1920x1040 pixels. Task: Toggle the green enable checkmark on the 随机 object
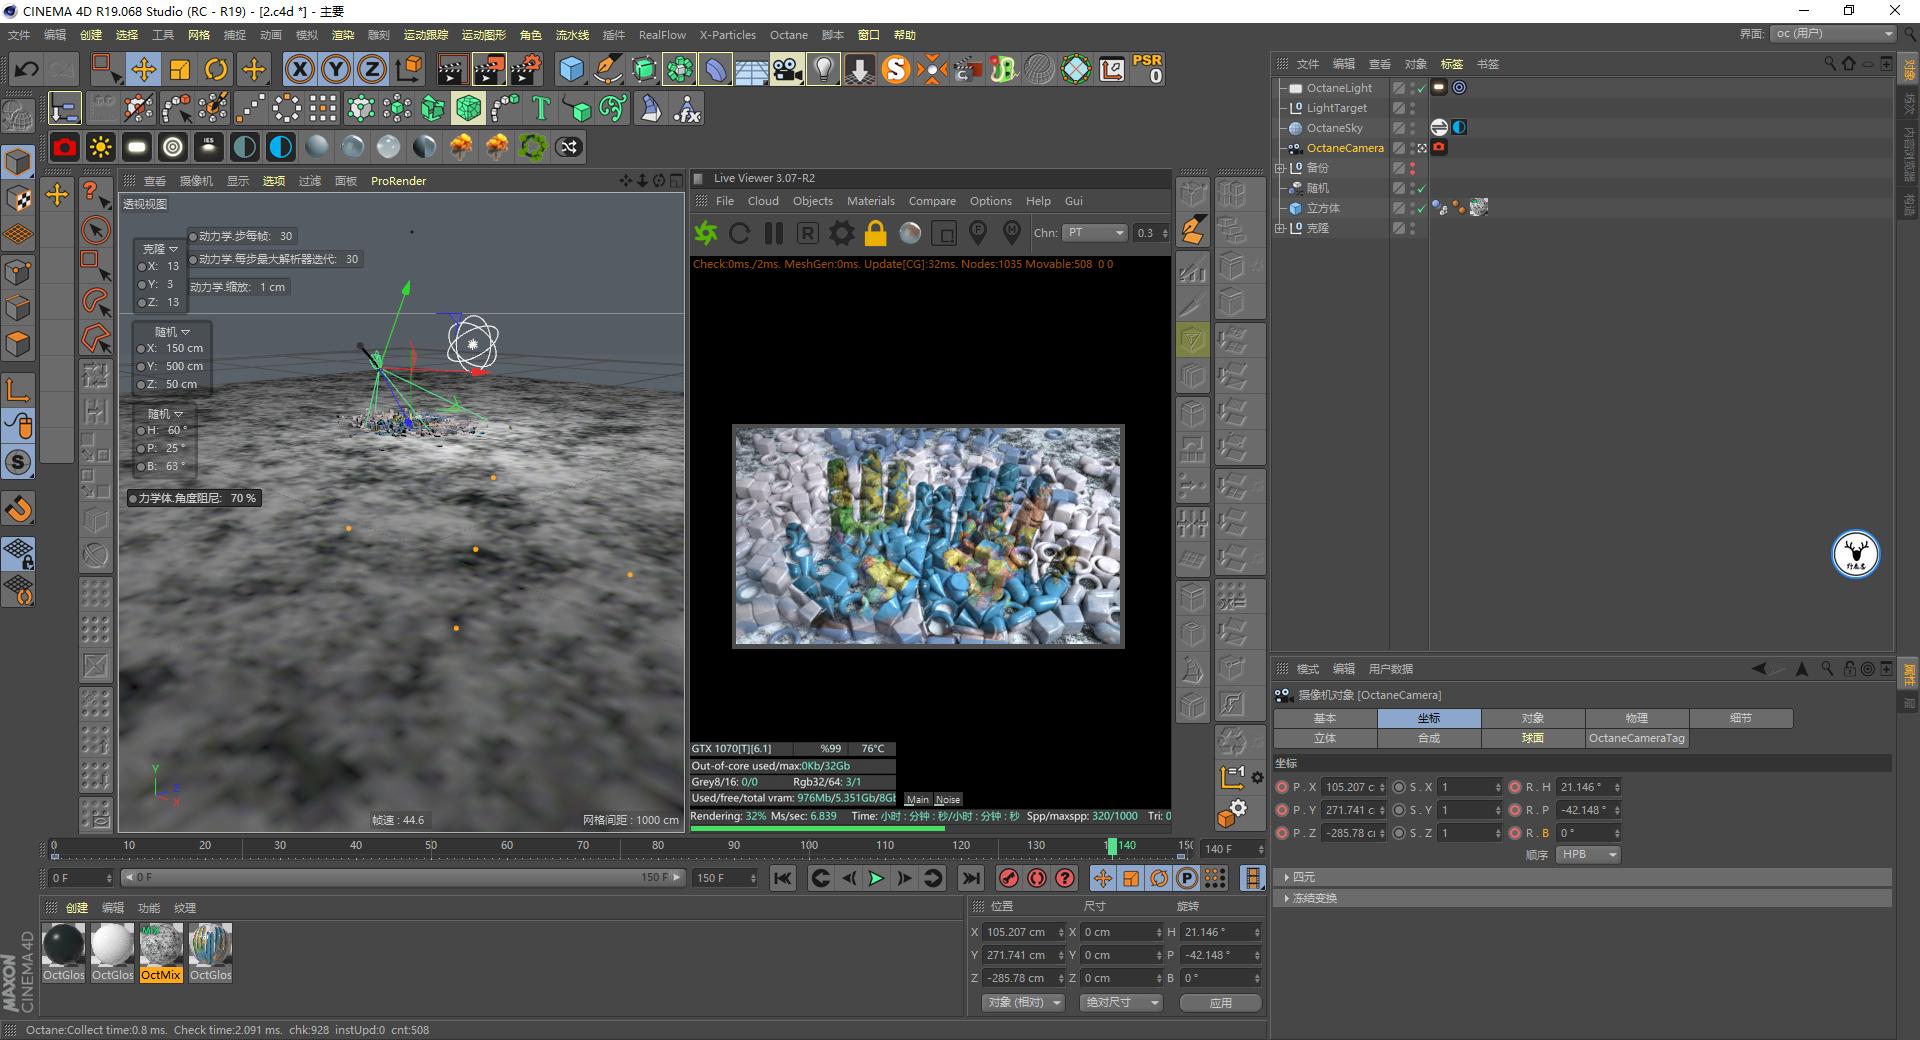(1420, 188)
